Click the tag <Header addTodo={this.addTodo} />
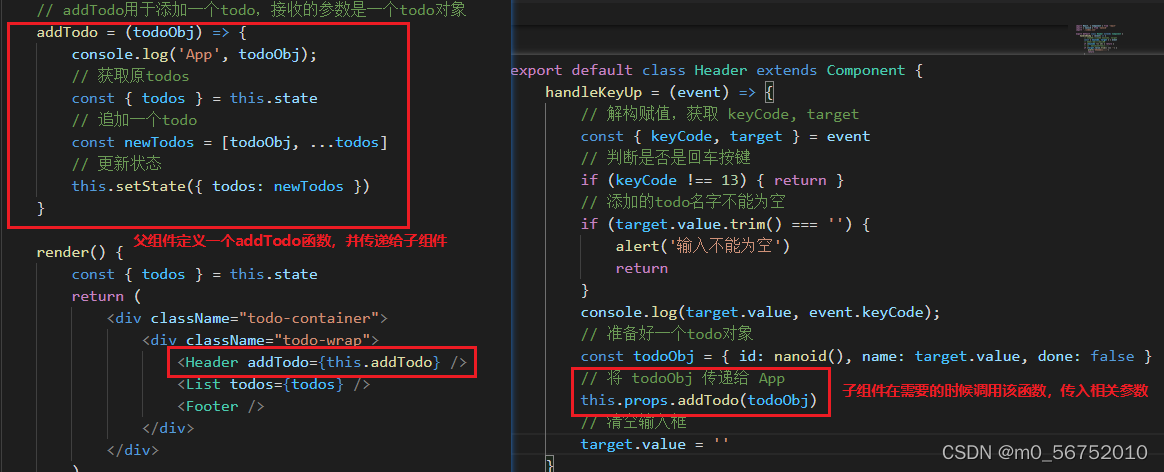This screenshot has height=472, width=1164. coord(322,362)
